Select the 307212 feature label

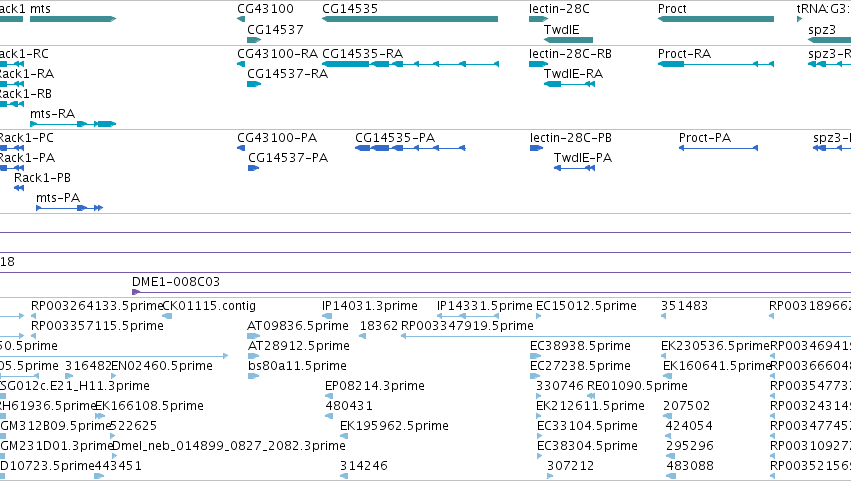[x=570, y=466]
